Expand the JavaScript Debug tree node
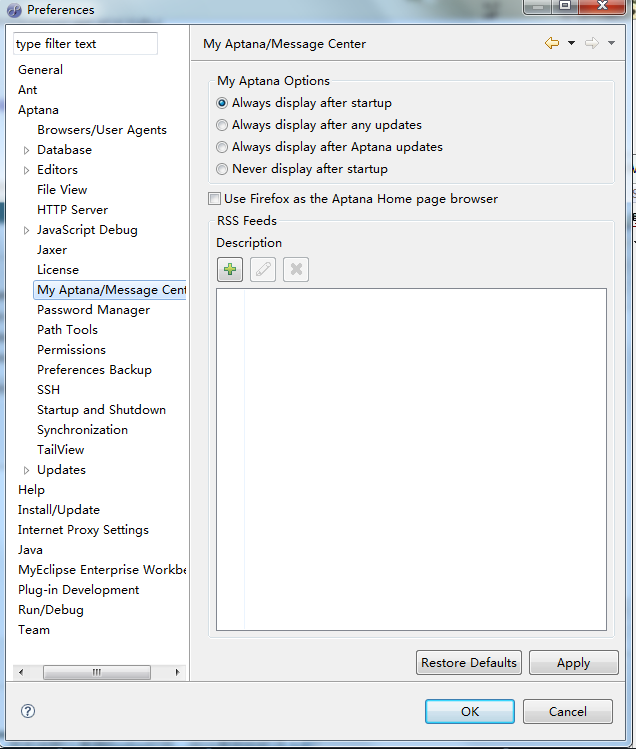 pos(26,231)
